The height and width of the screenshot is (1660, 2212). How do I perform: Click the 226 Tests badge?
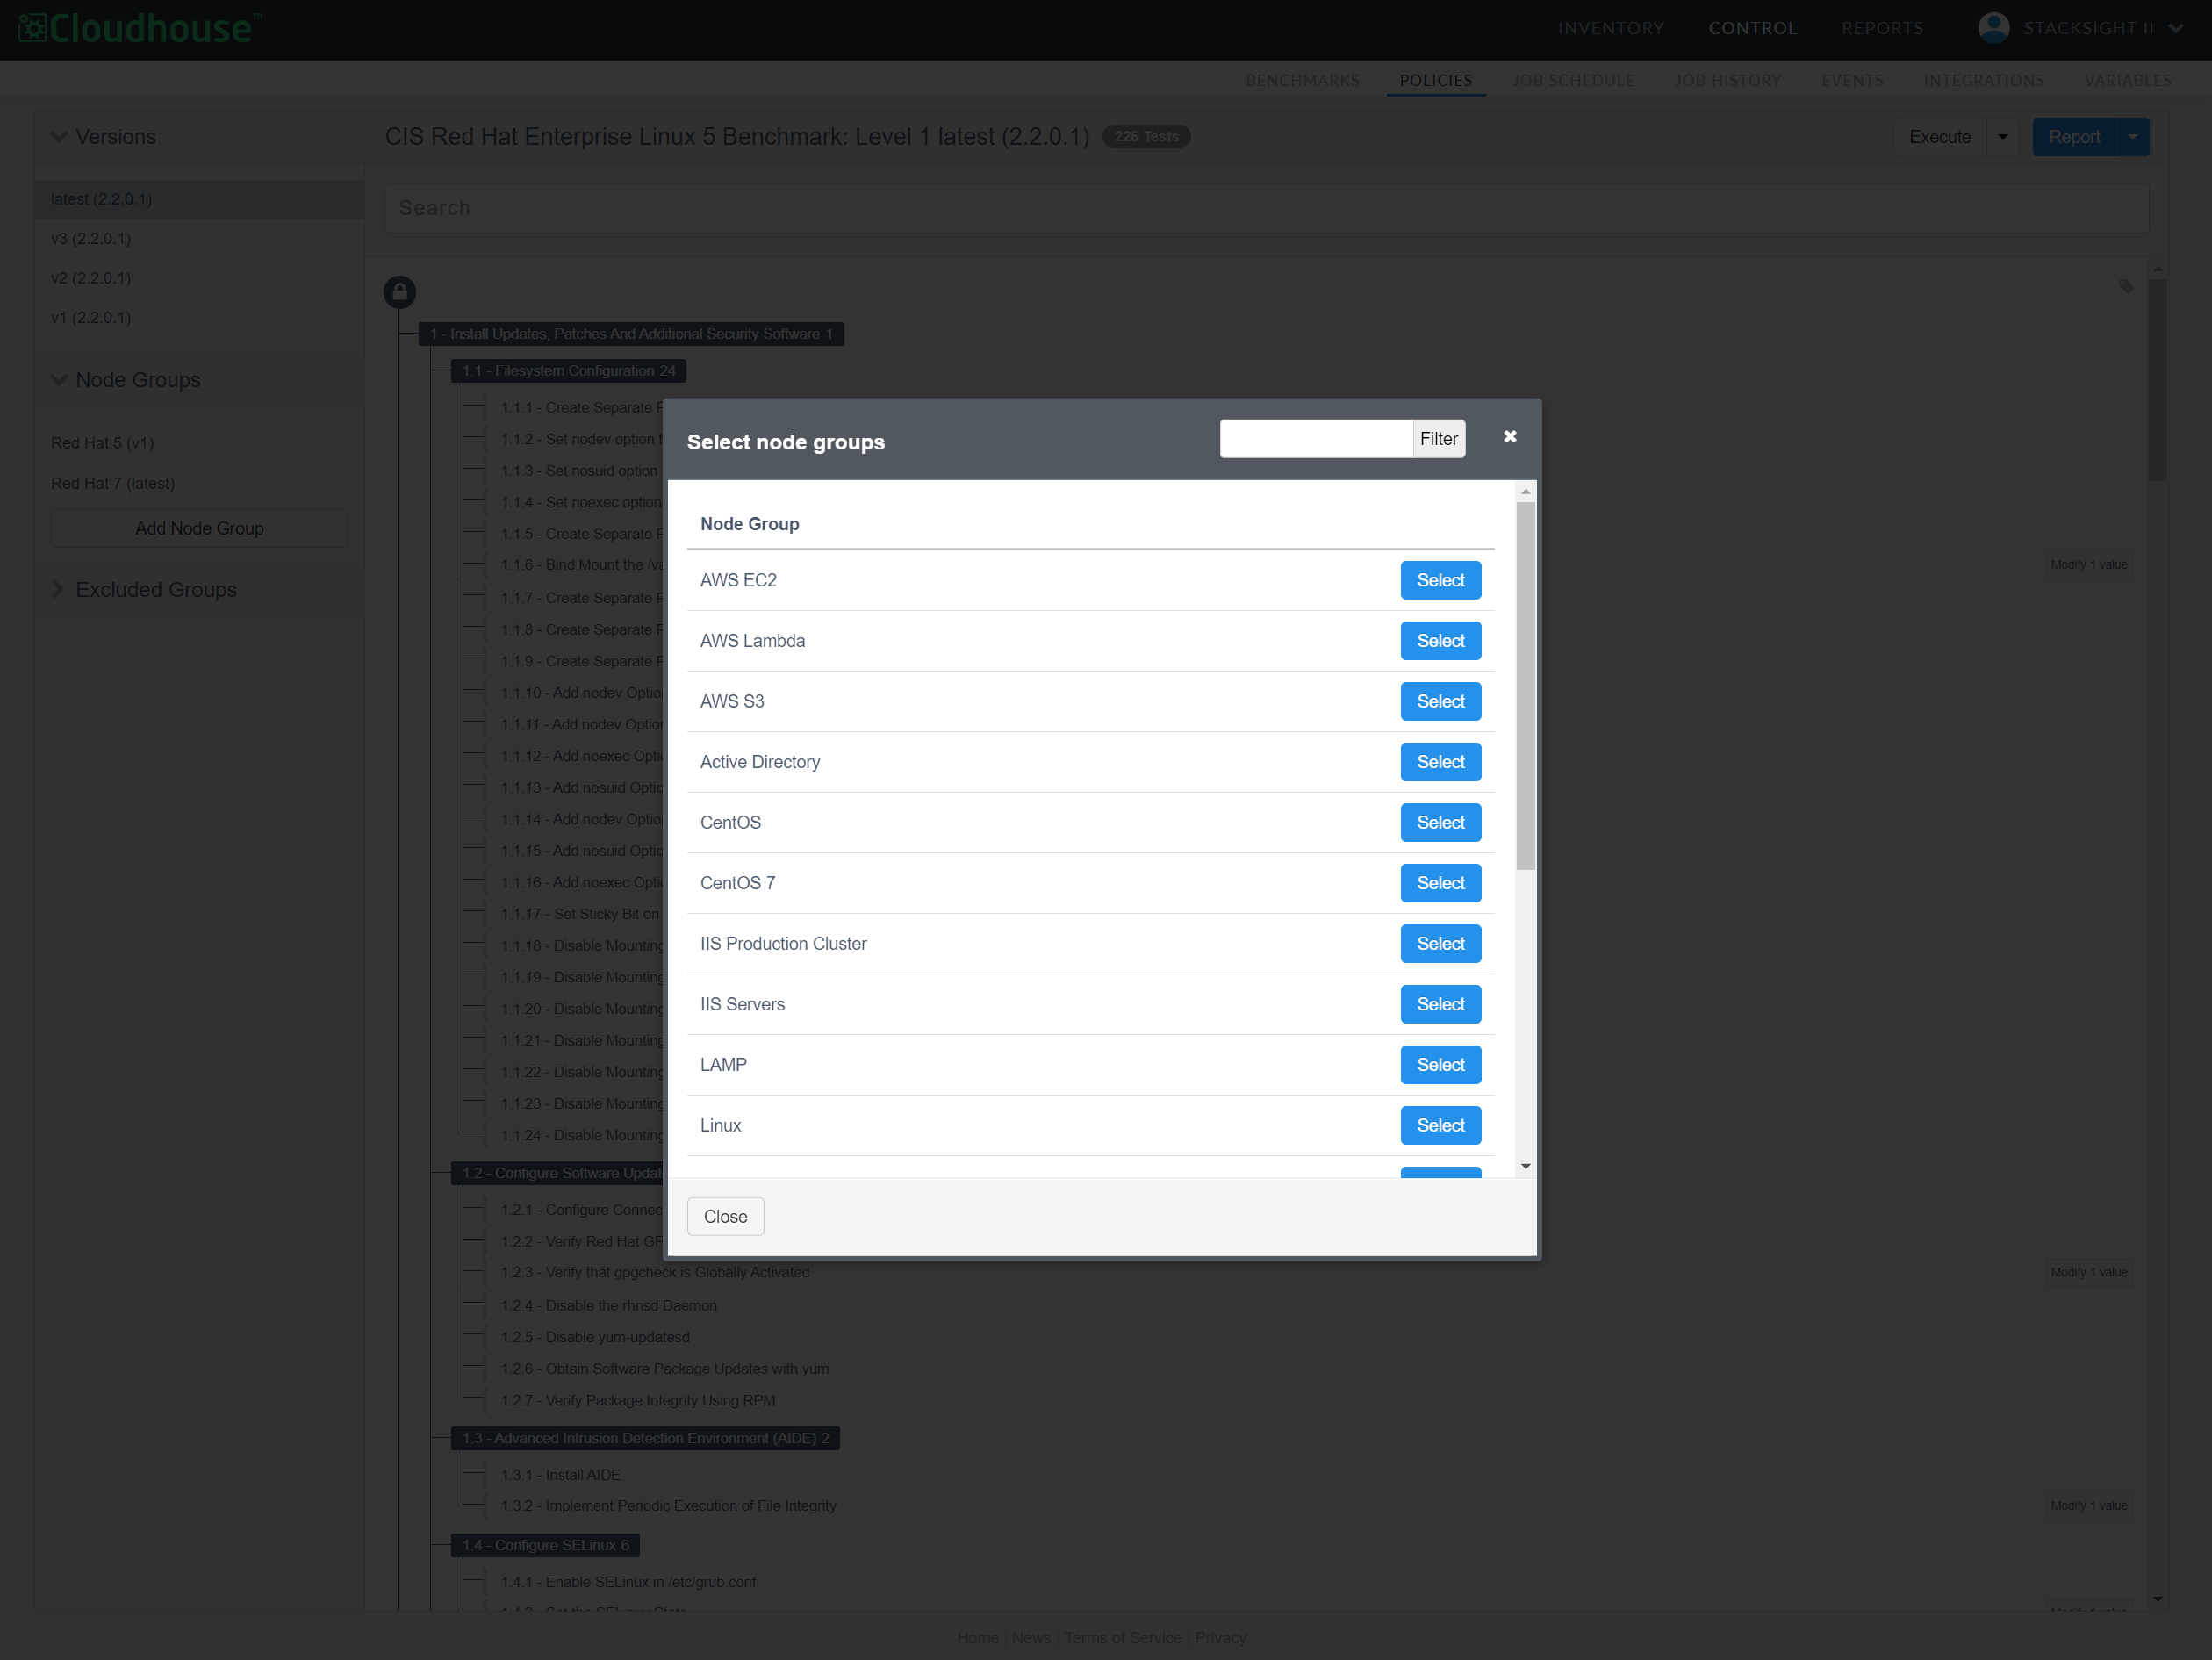1146,137
